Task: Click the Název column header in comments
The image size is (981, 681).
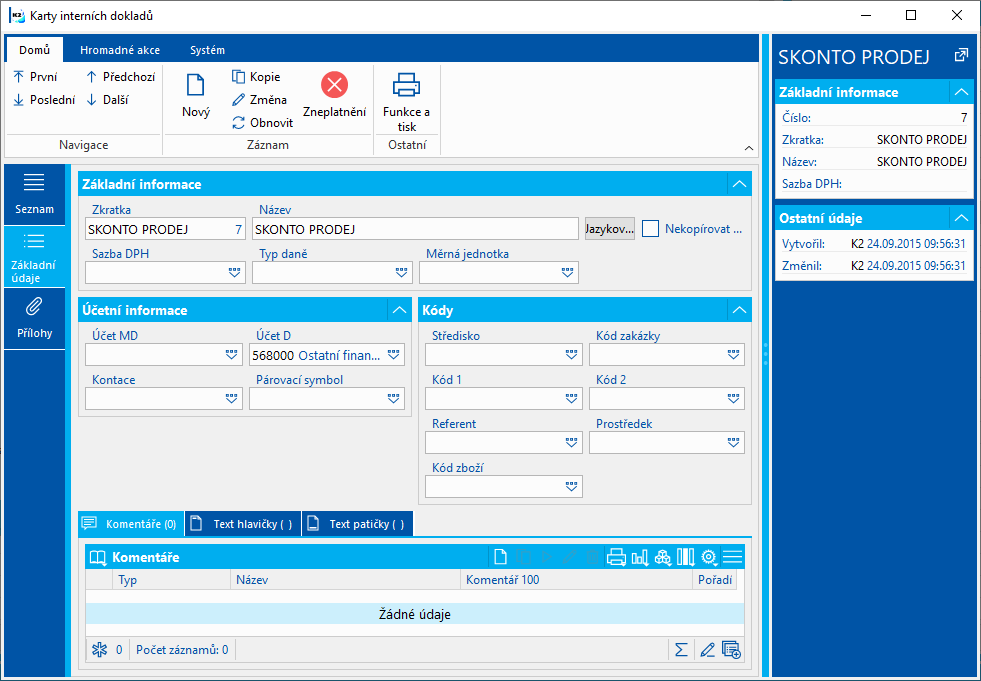Action: pos(345,580)
